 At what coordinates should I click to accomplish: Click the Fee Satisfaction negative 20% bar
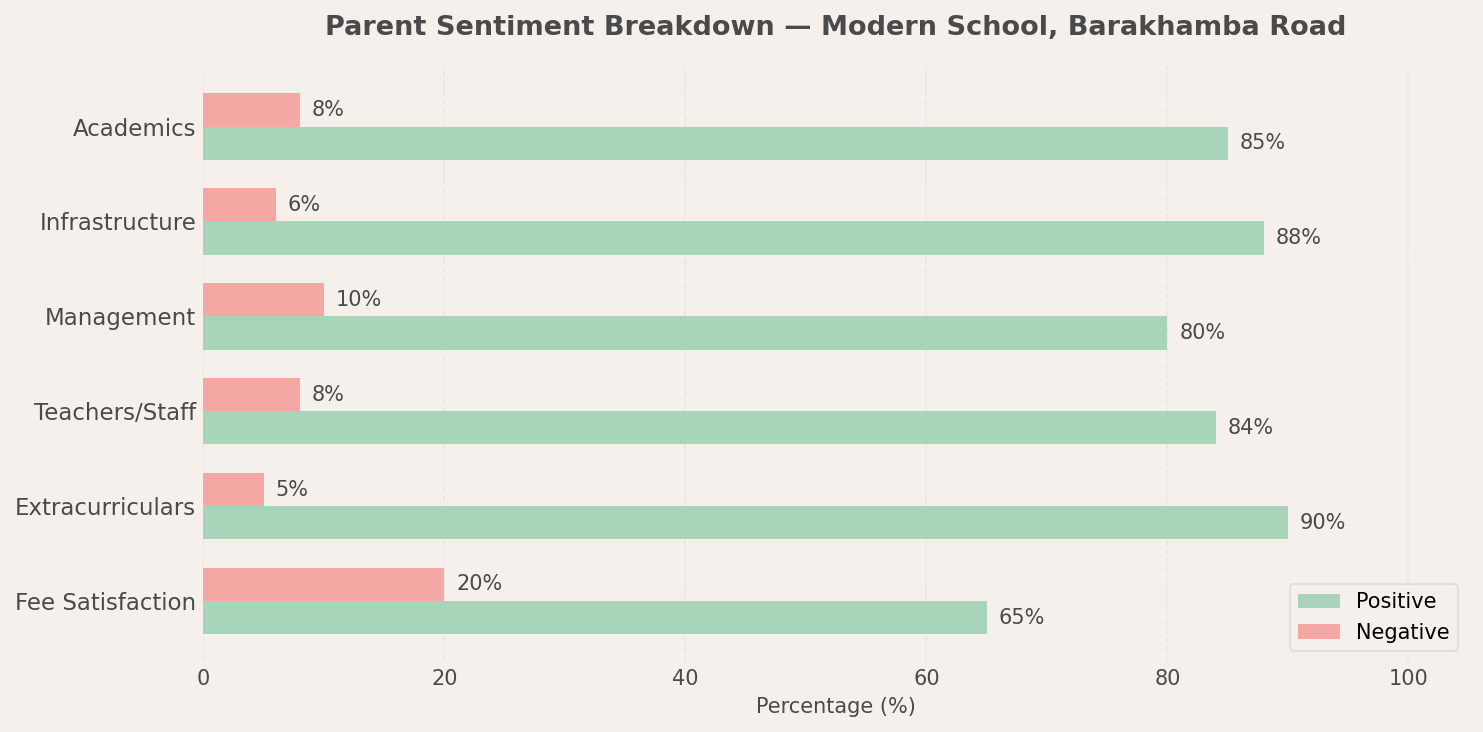(323, 584)
